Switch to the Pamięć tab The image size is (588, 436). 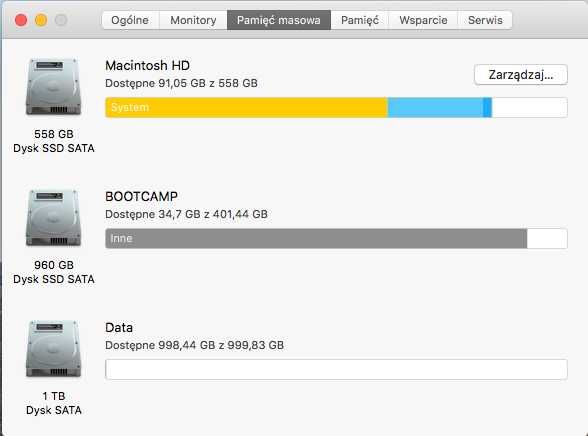click(x=360, y=20)
